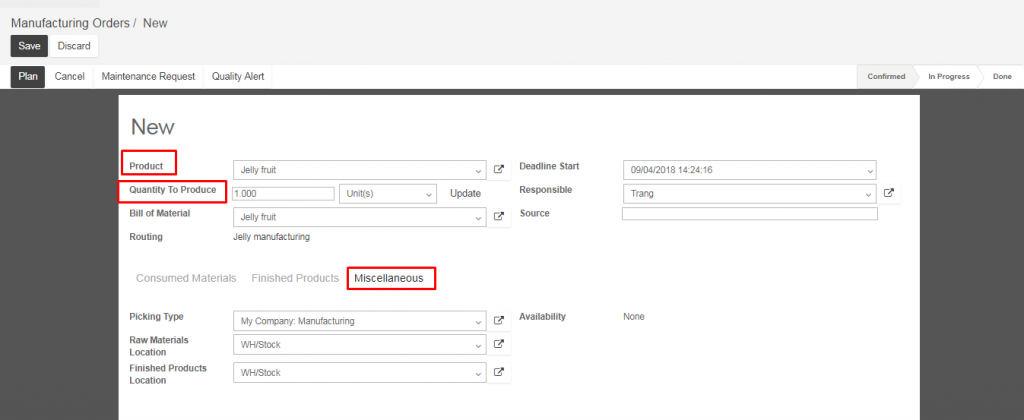Focus the Source input field
Screen dimensions: 1024x420
pyautogui.click(x=750, y=214)
